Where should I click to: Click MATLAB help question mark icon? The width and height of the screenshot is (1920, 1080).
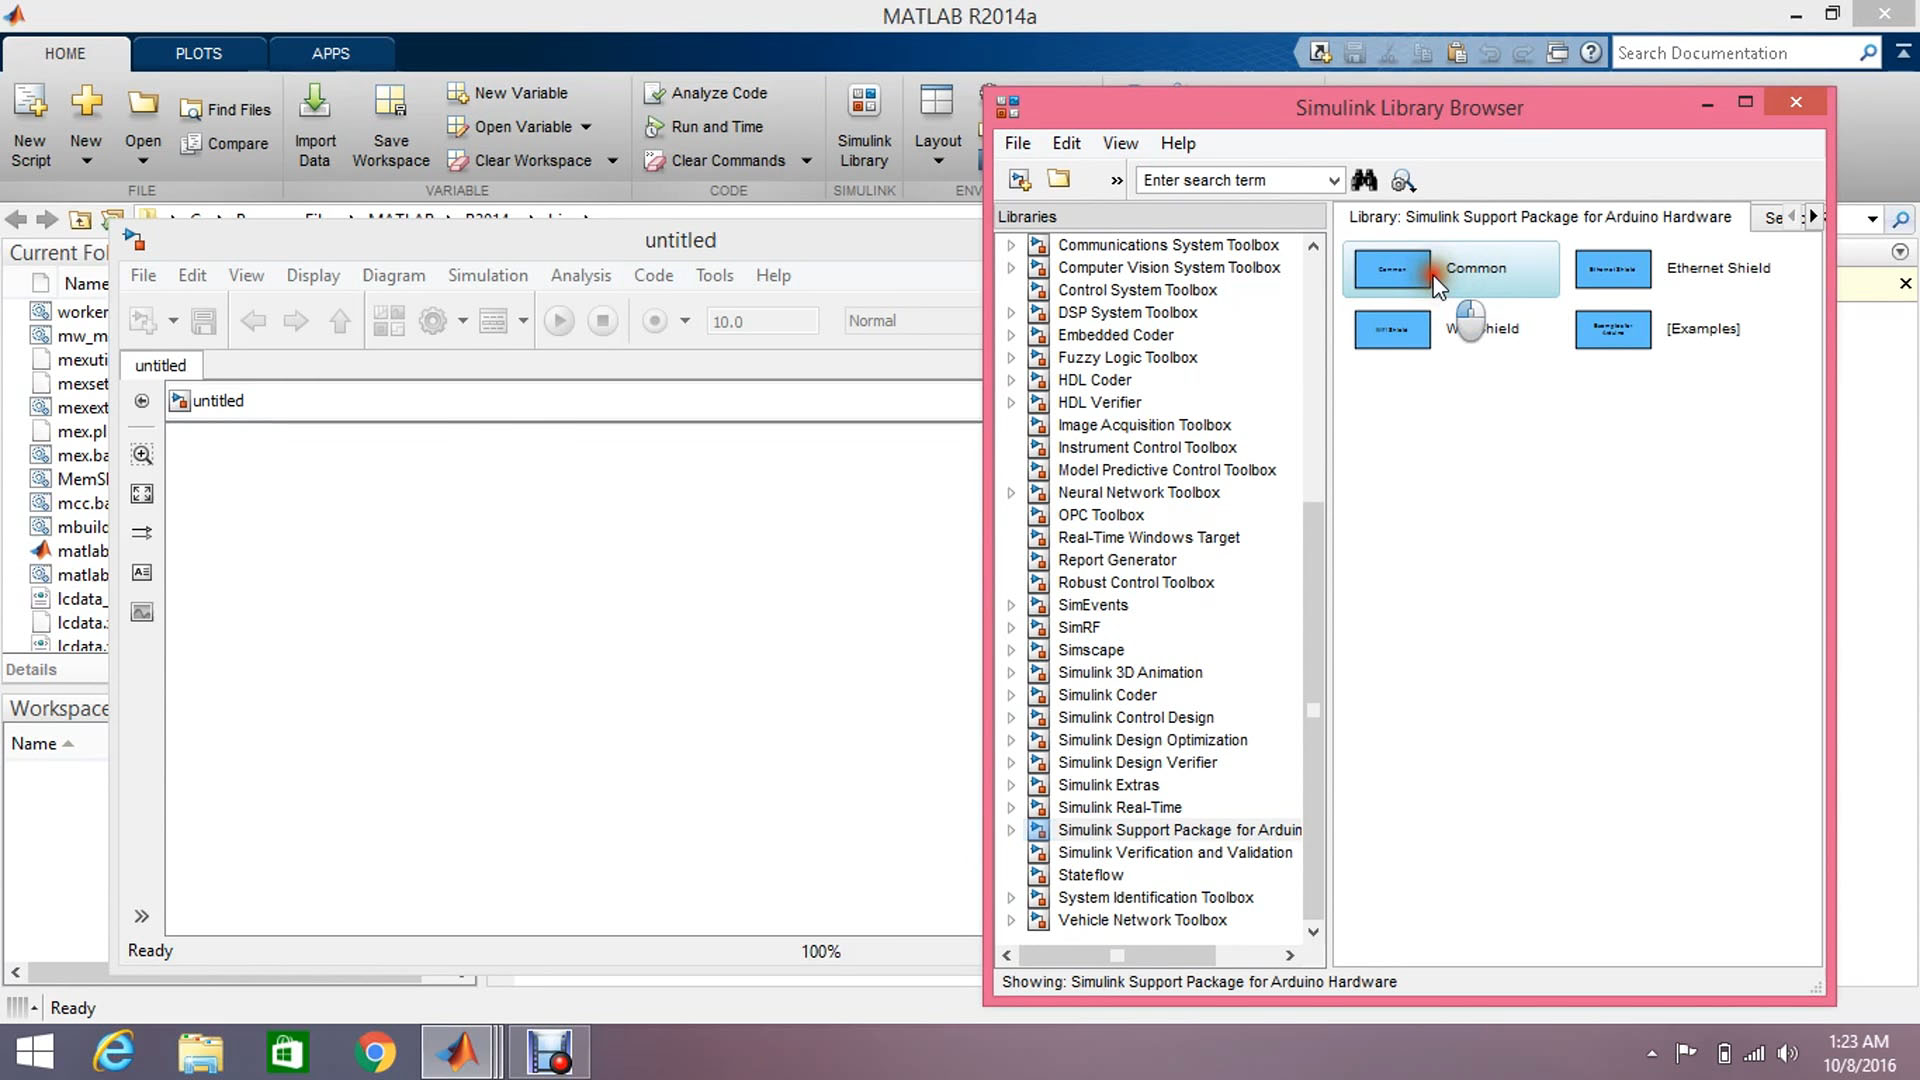[1590, 53]
